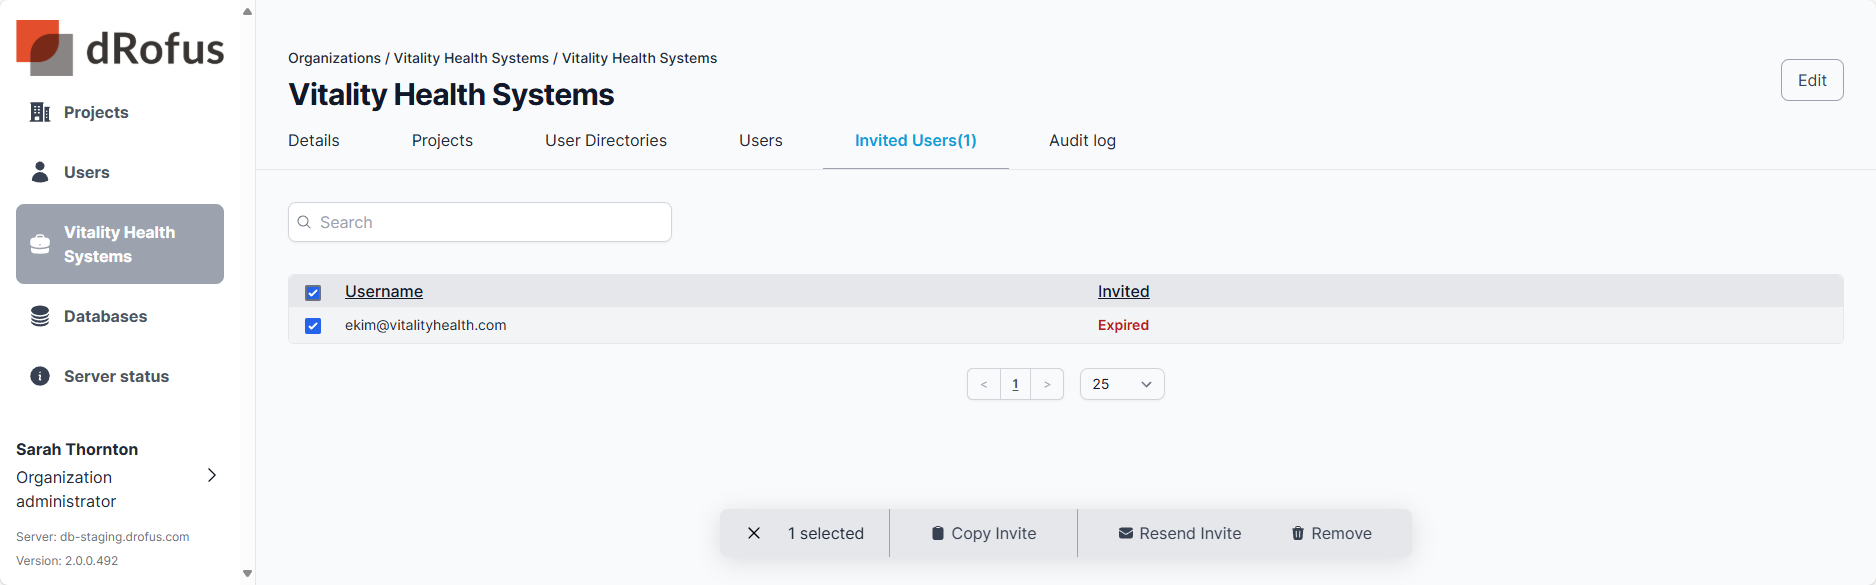This screenshot has width=1876, height=585.
Task: Click Resend Invite button
Action: point(1179,533)
